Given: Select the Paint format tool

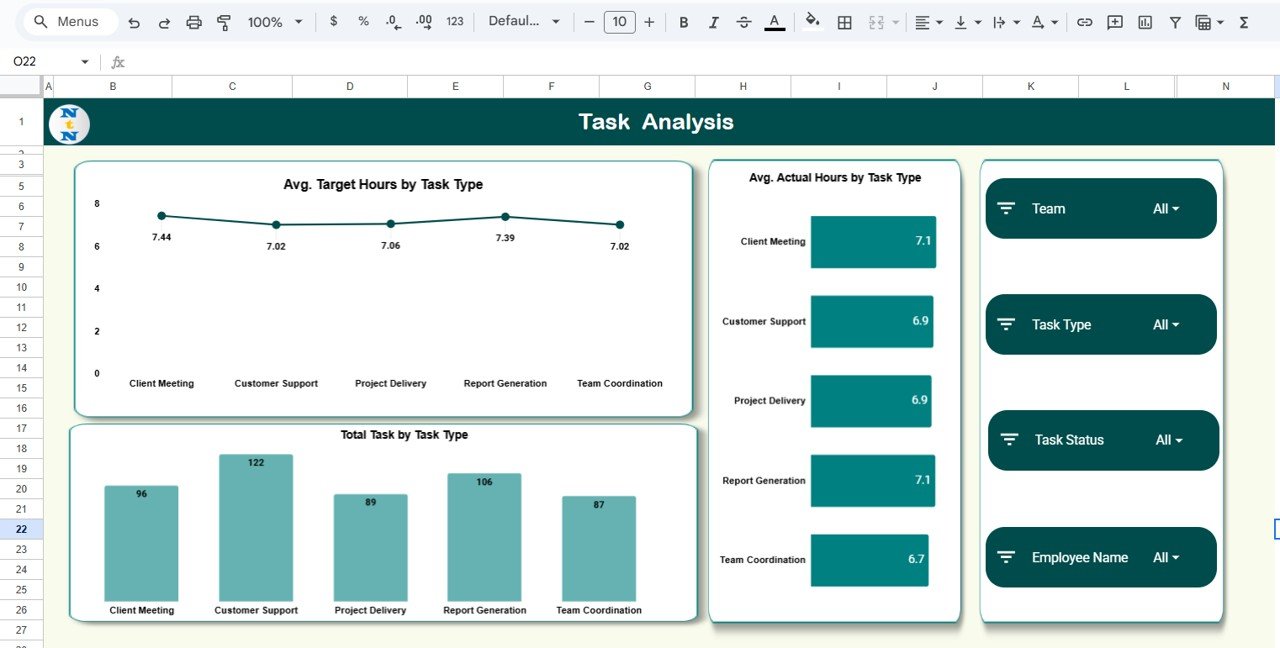Looking at the screenshot, I should tap(222, 21).
